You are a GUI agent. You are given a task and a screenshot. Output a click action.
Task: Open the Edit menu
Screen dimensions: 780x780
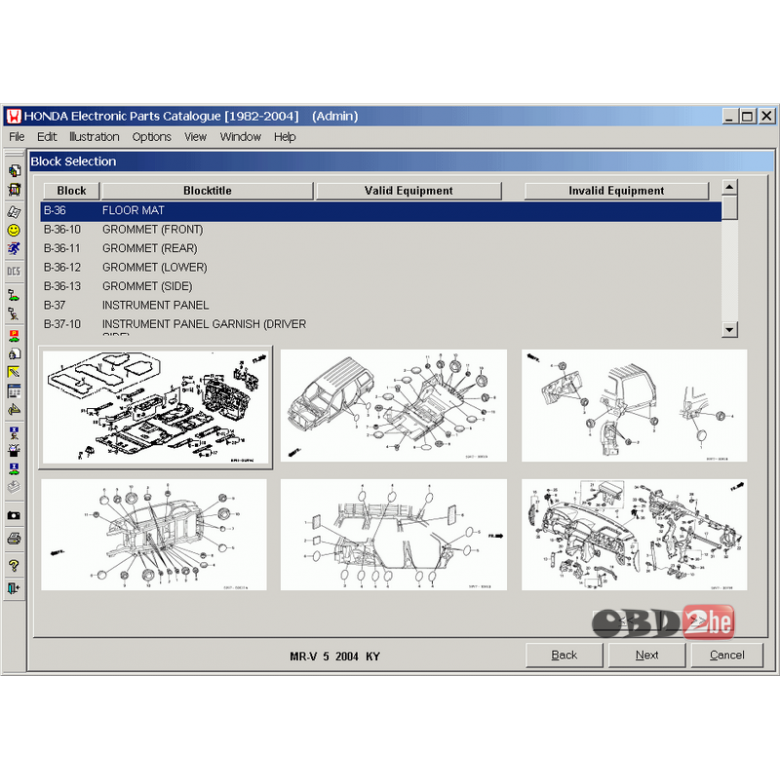[47, 137]
